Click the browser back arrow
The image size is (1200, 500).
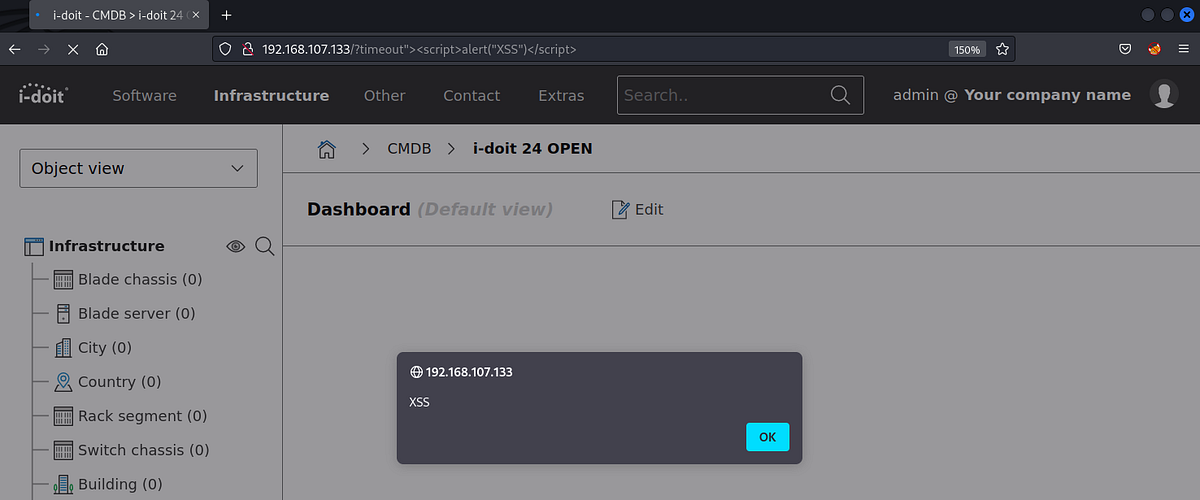[14, 49]
